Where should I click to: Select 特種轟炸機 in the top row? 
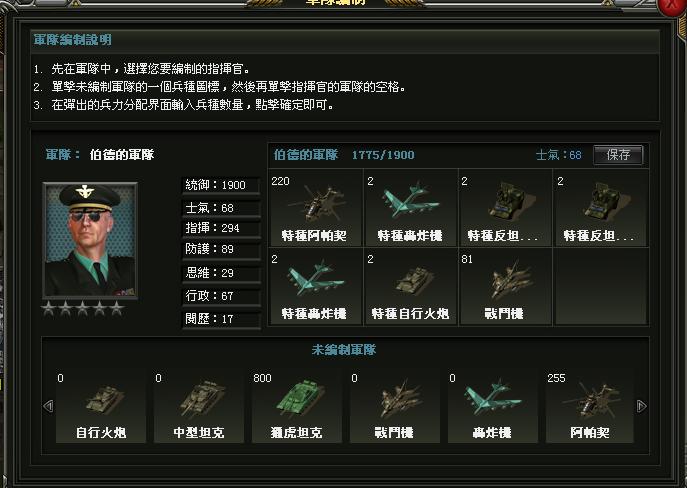pos(411,208)
